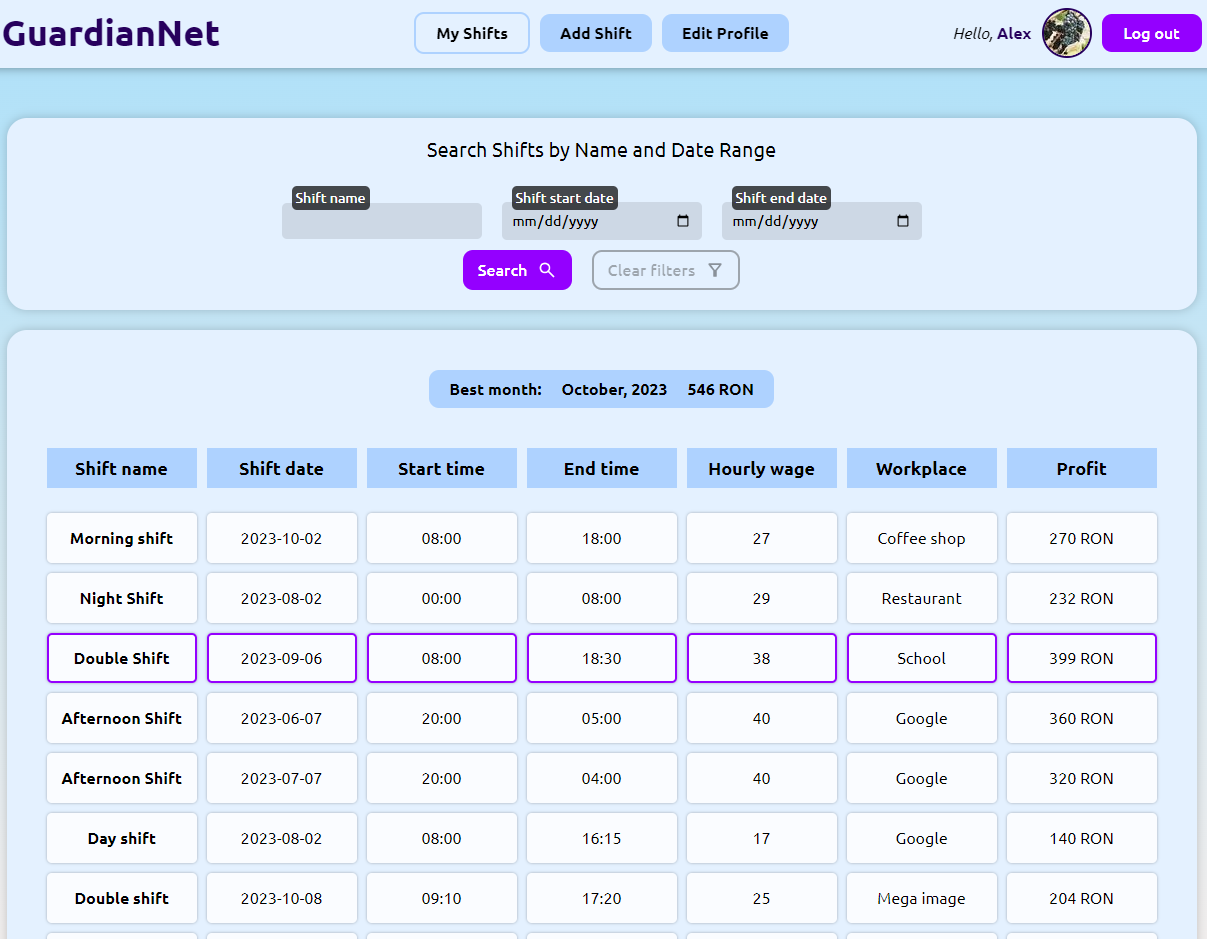Sort by the Profit column header

[1081, 468]
